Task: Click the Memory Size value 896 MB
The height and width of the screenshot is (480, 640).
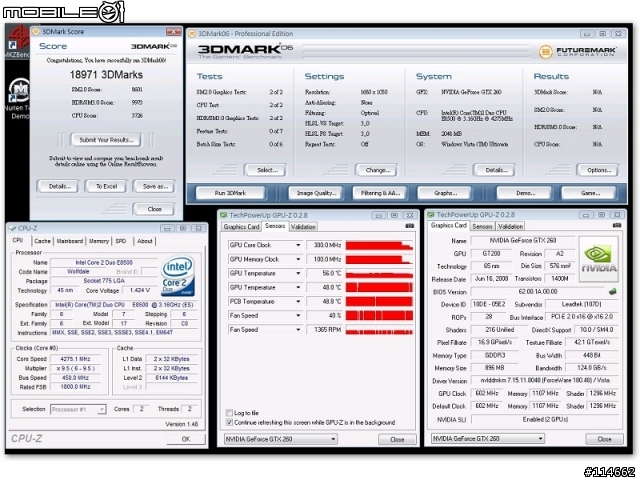Action: point(494,368)
